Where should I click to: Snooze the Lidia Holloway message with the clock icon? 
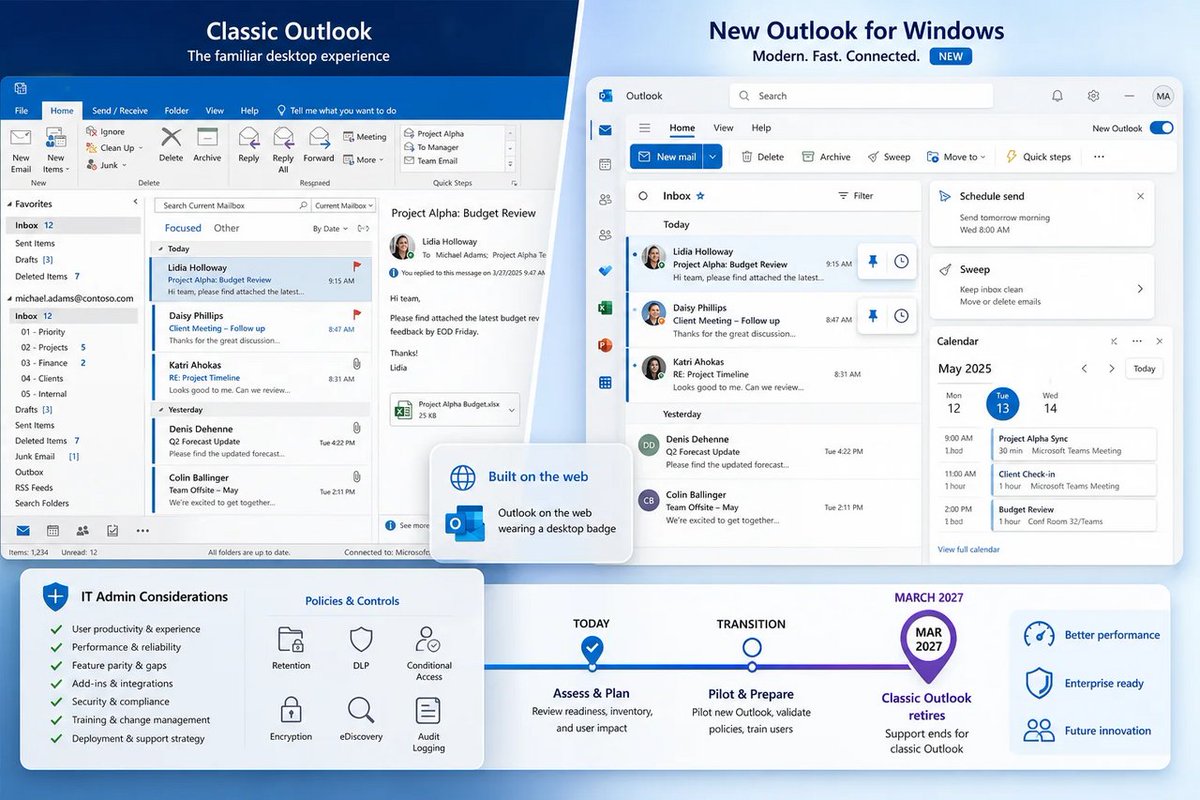point(901,261)
